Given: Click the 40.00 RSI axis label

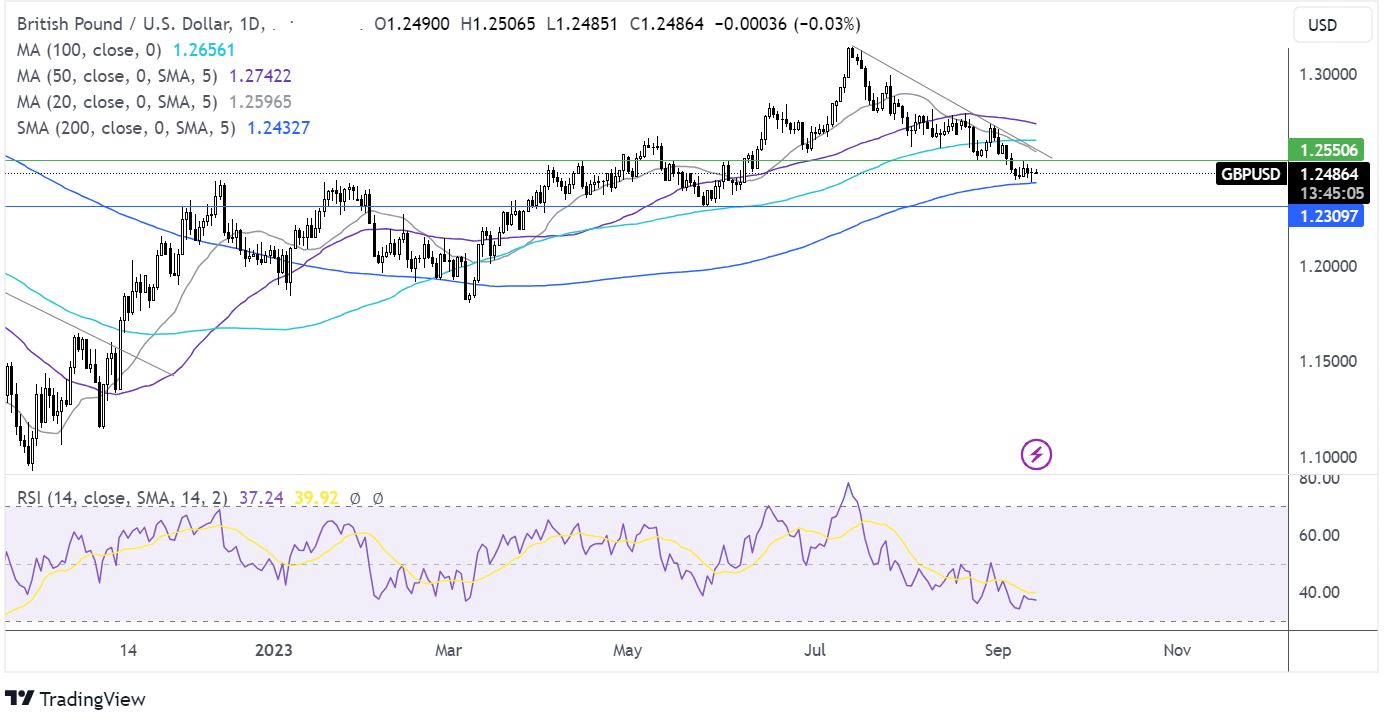Looking at the screenshot, I should [x=1319, y=592].
